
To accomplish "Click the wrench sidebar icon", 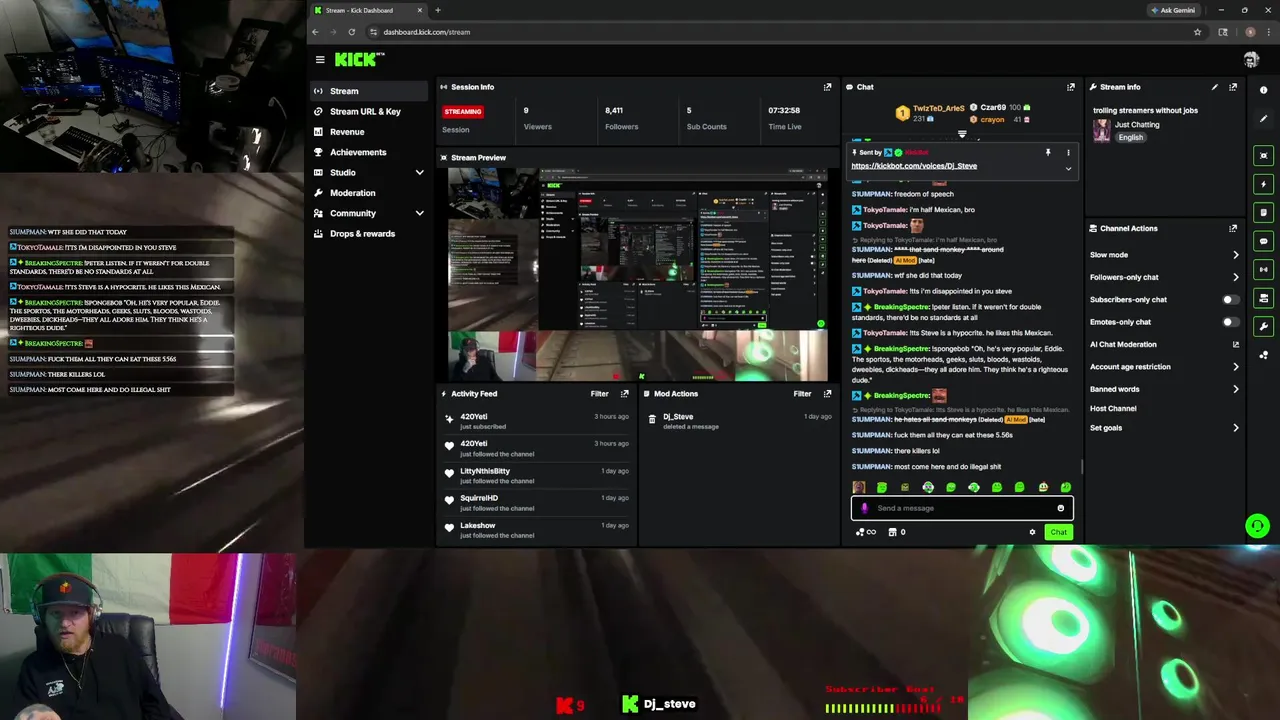I will point(1264,326).
